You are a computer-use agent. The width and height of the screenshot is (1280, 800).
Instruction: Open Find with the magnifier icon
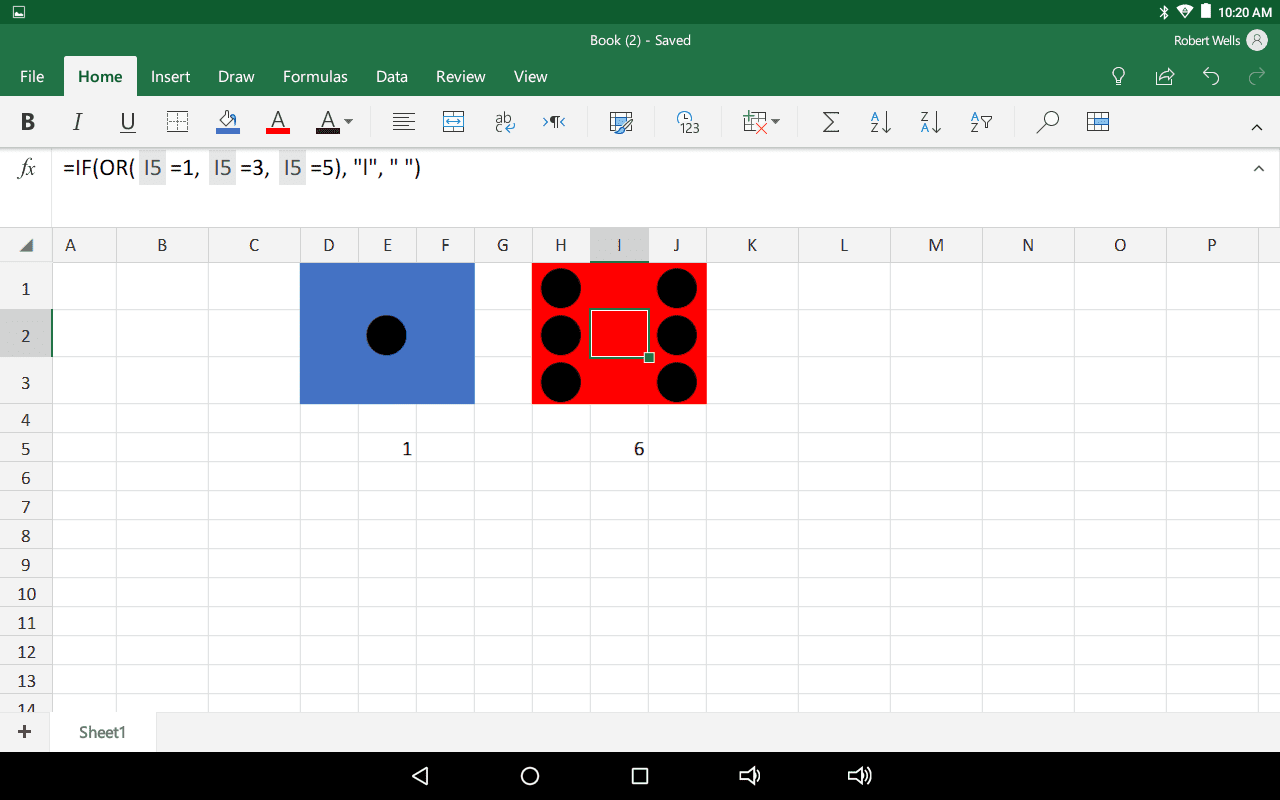tap(1047, 122)
